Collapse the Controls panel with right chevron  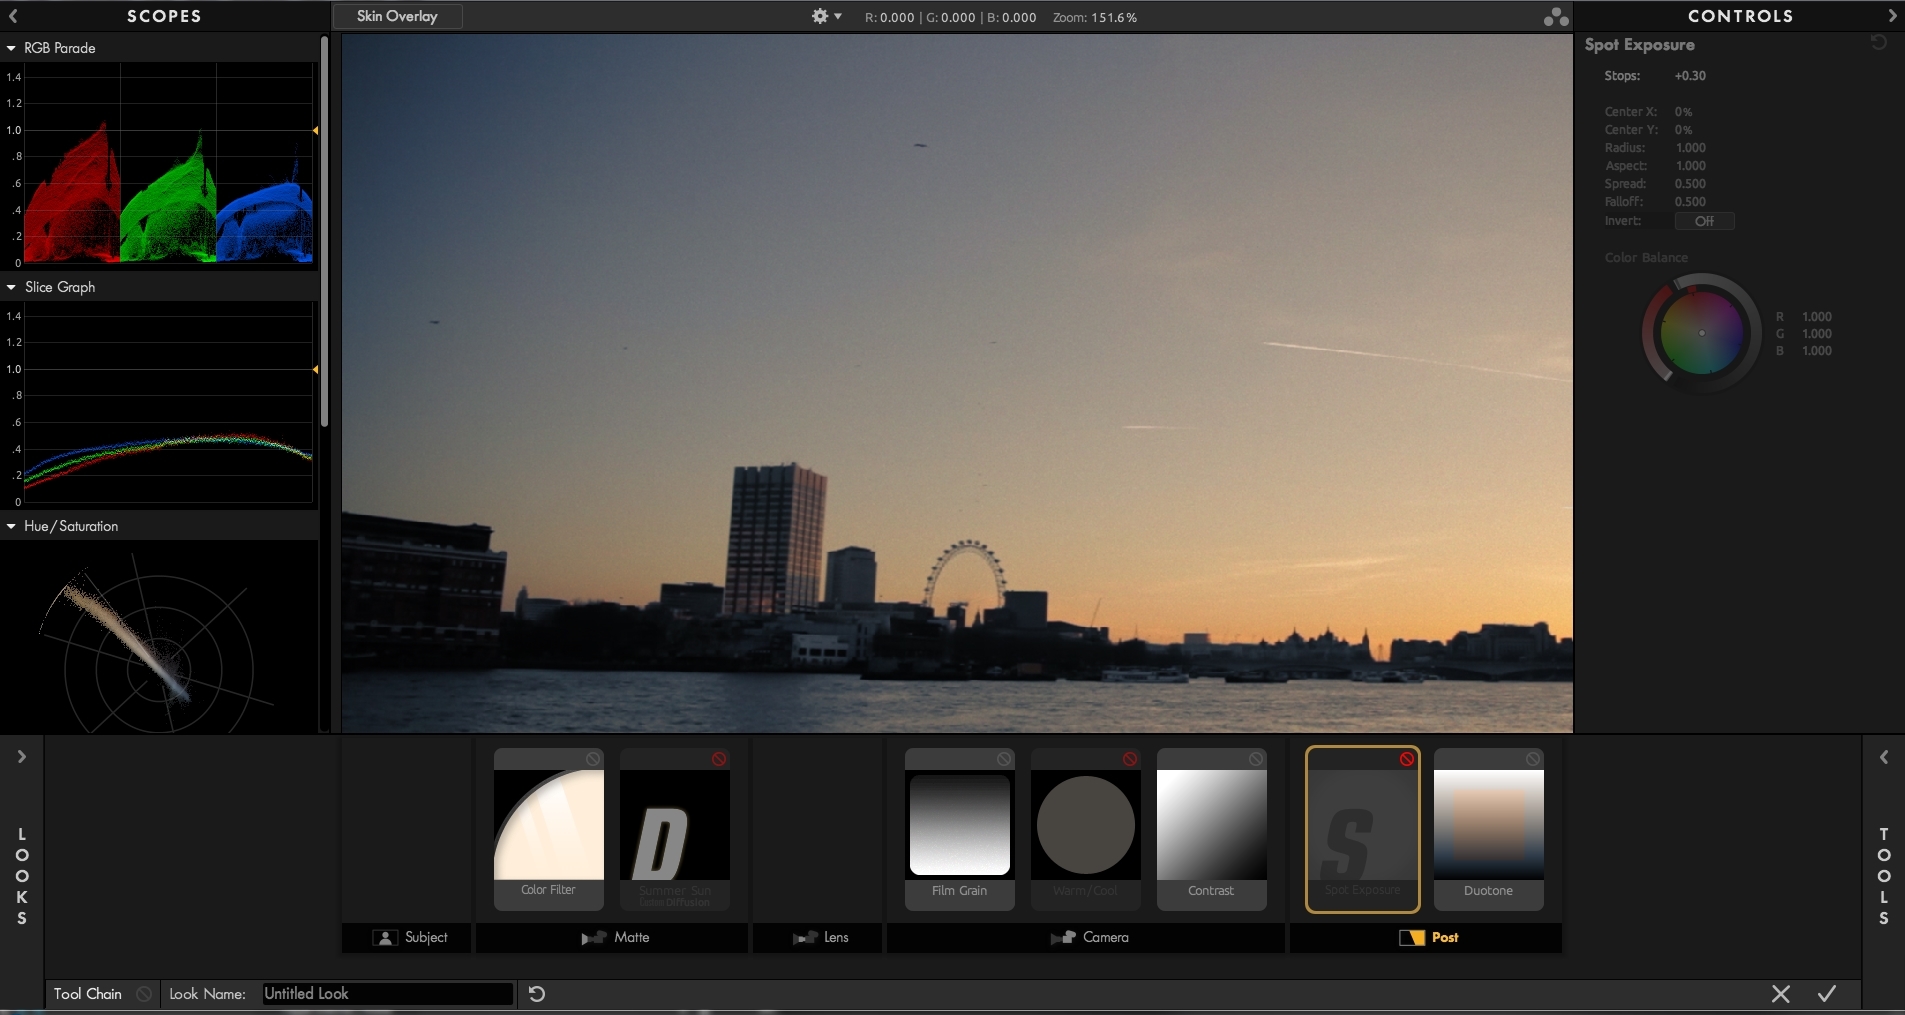[x=1892, y=16]
